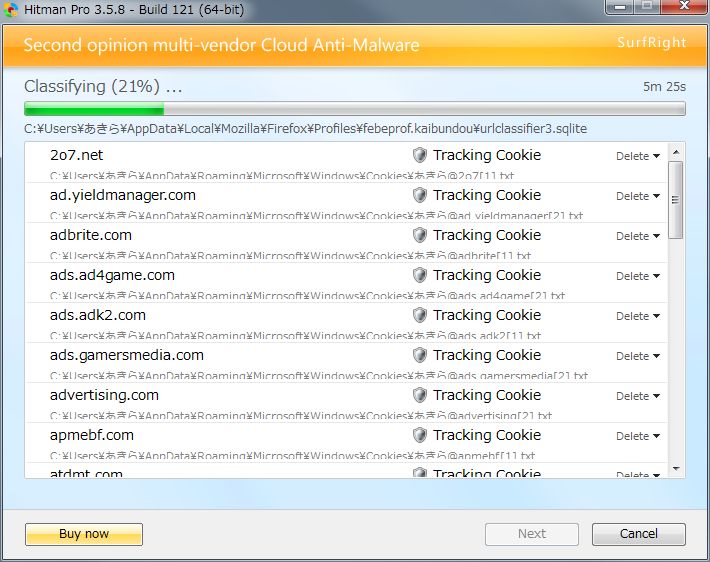Click ads.gamersmedia.com shield icon
The height and width of the screenshot is (562, 710).
[420, 355]
